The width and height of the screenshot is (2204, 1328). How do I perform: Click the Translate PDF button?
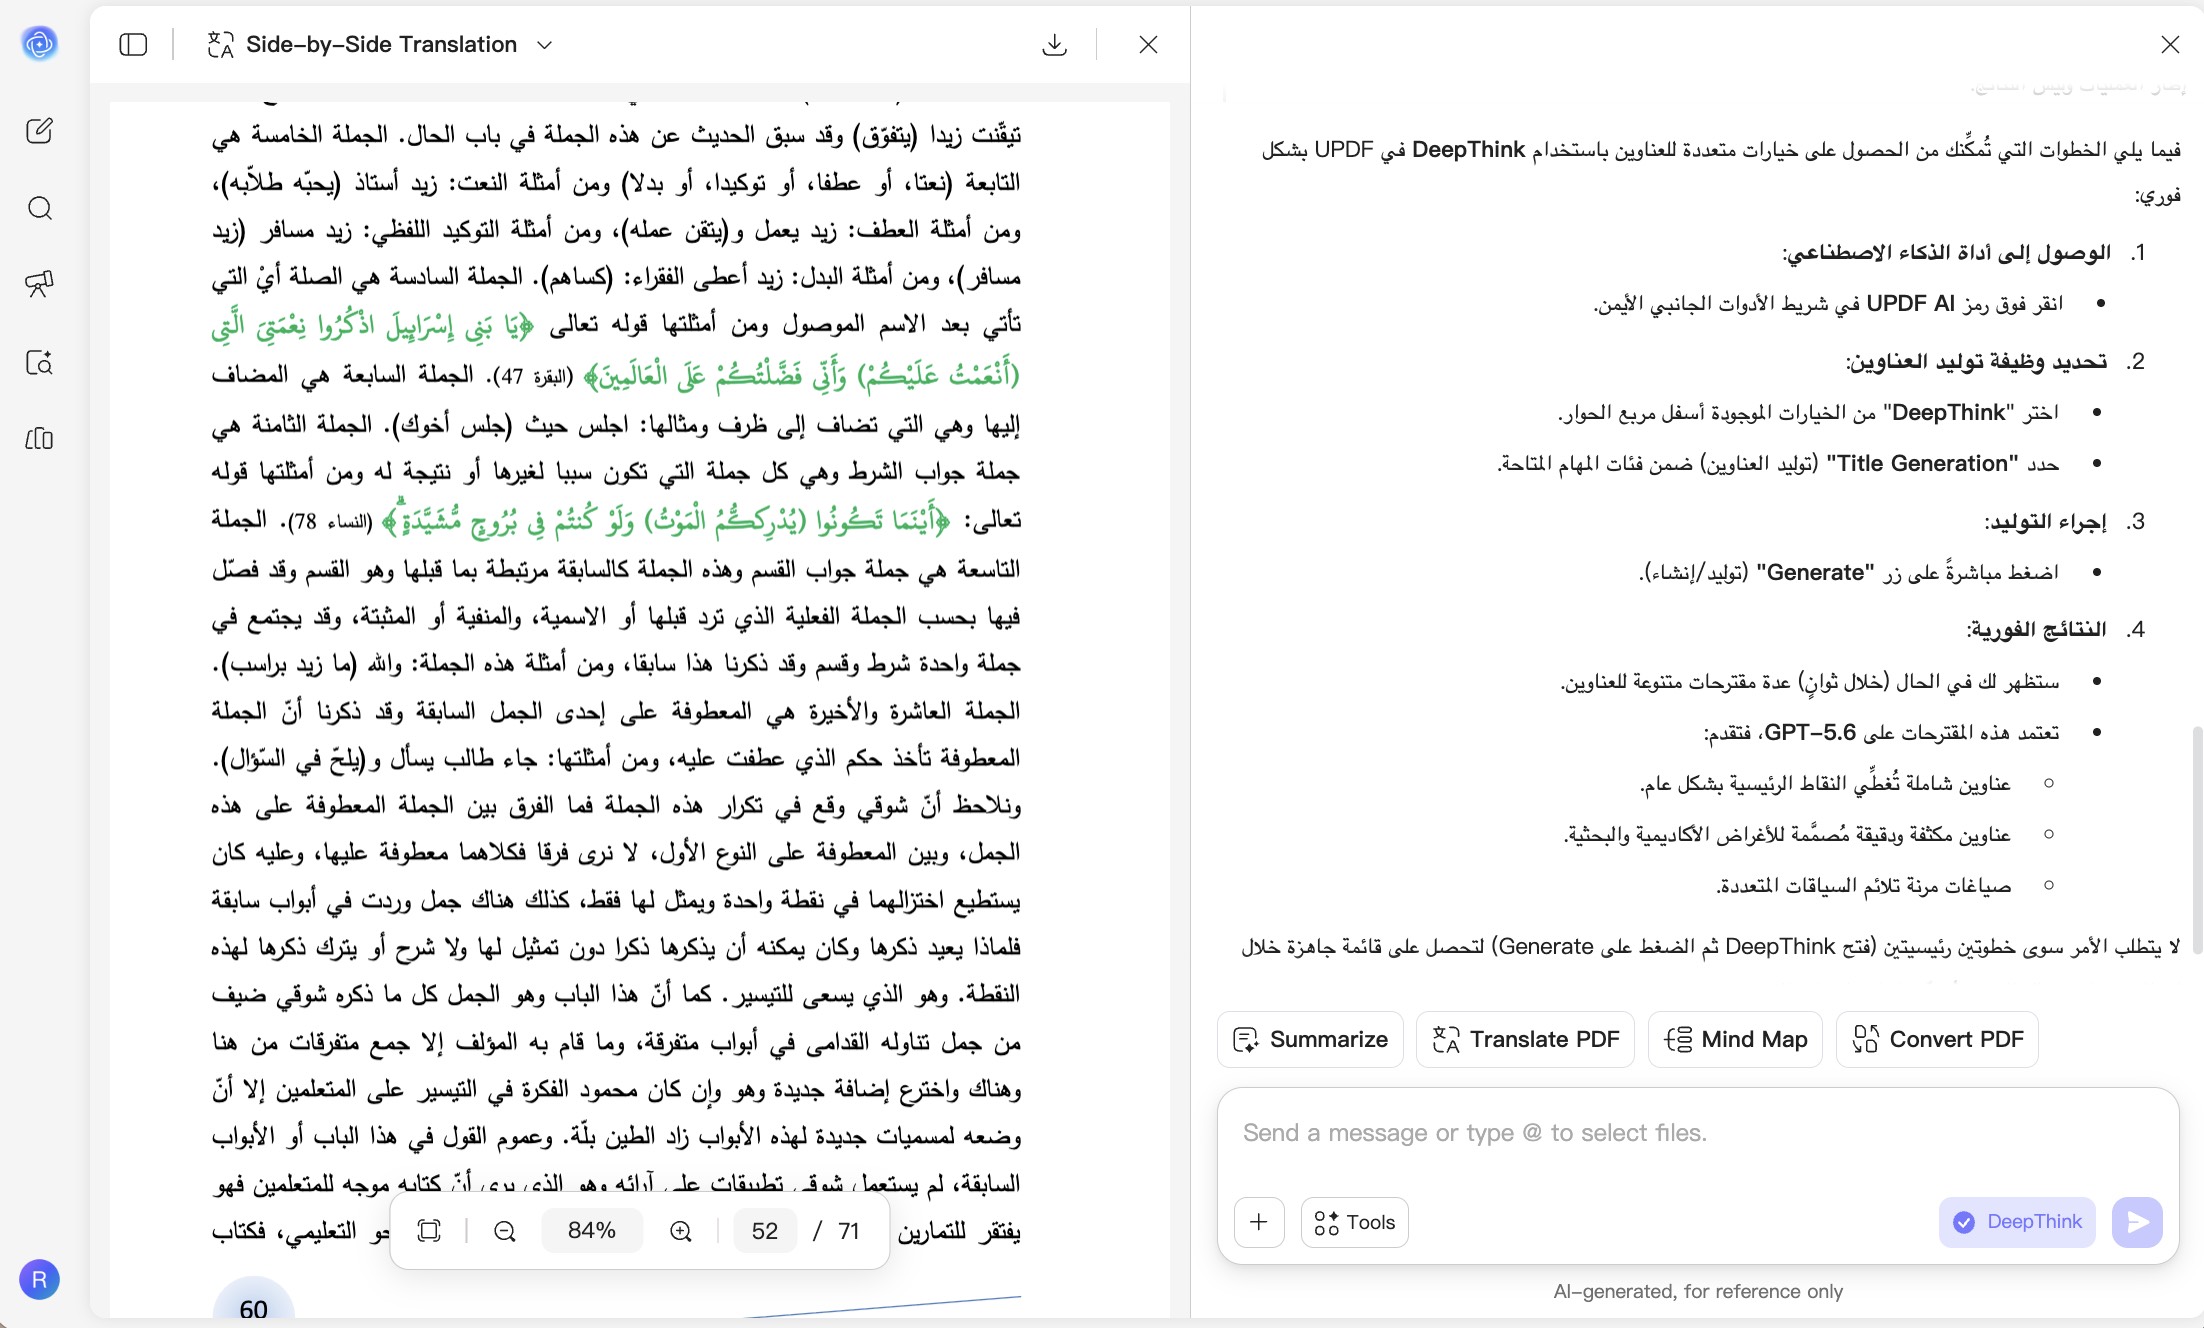pyautogui.click(x=1525, y=1039)
